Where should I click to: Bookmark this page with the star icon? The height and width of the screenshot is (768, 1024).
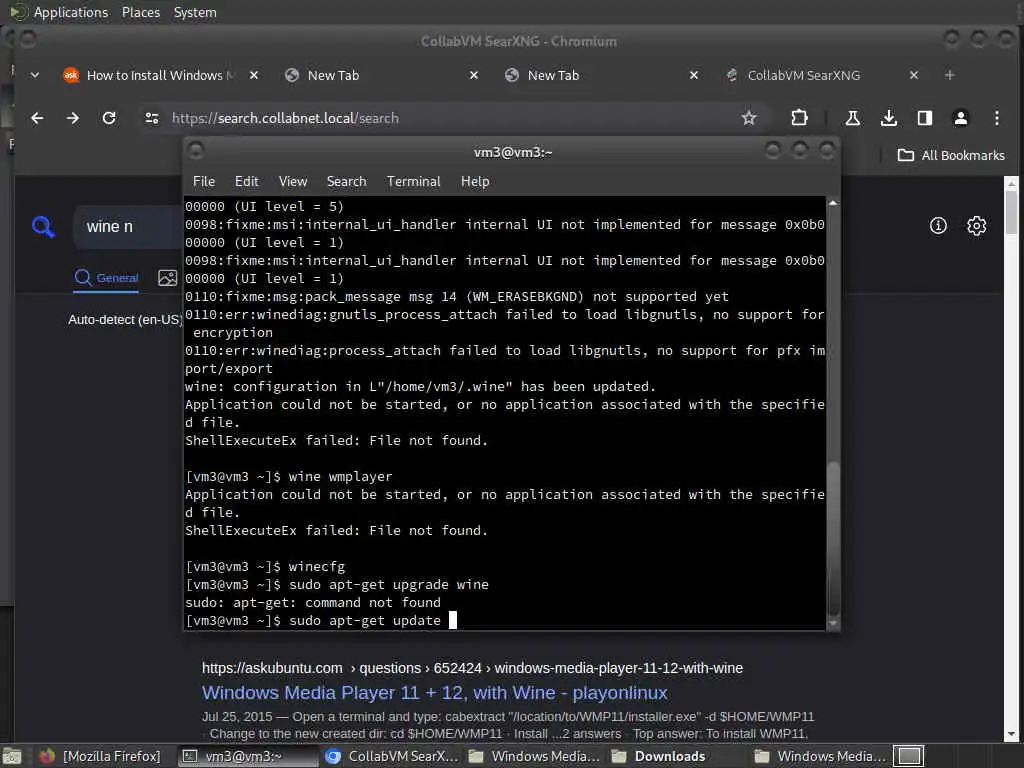pyautogui.click(x=749, y=118)
